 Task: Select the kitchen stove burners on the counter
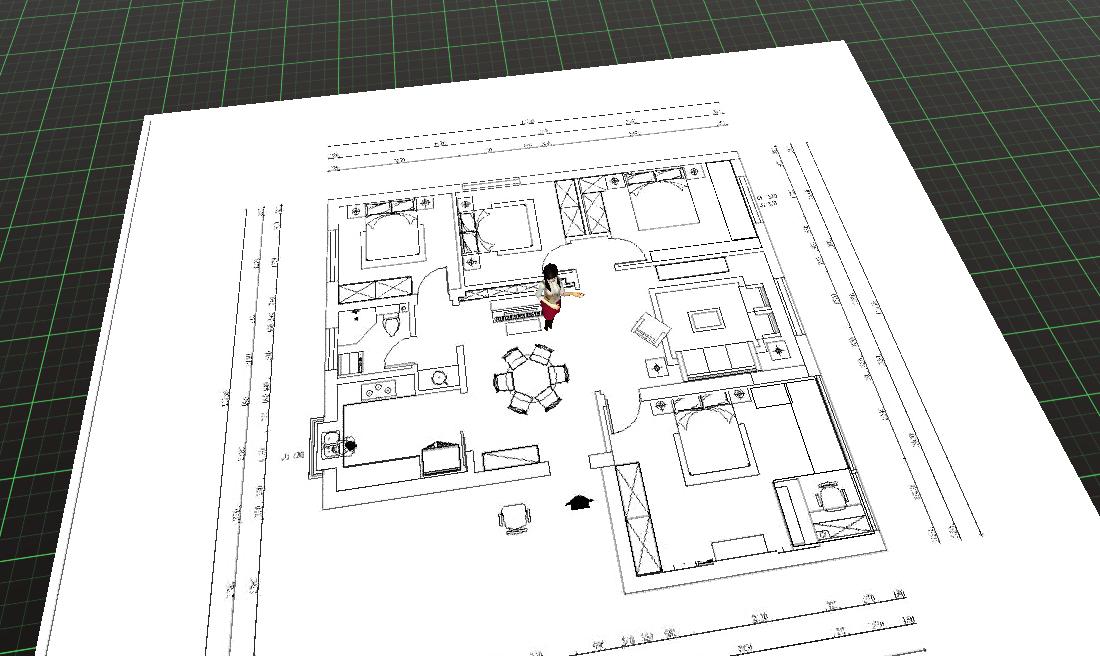(x=381, y=389)
